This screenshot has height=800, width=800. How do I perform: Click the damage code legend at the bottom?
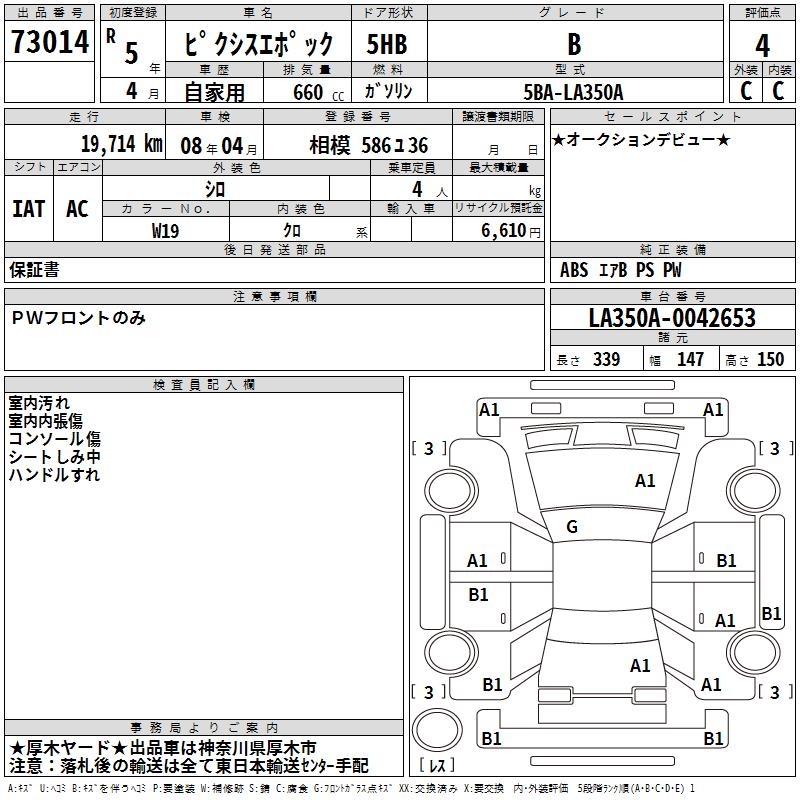click(x=351, y=789)
